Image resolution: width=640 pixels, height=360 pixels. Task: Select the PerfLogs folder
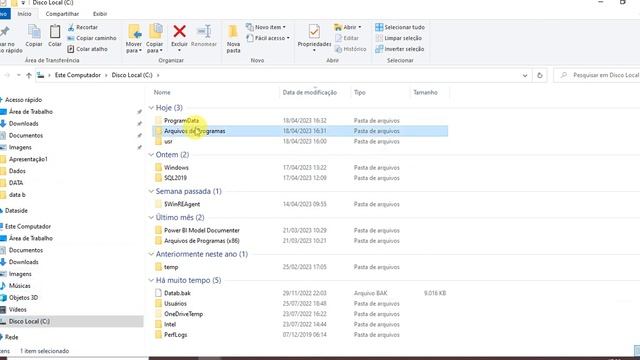(x=300, y=335)
